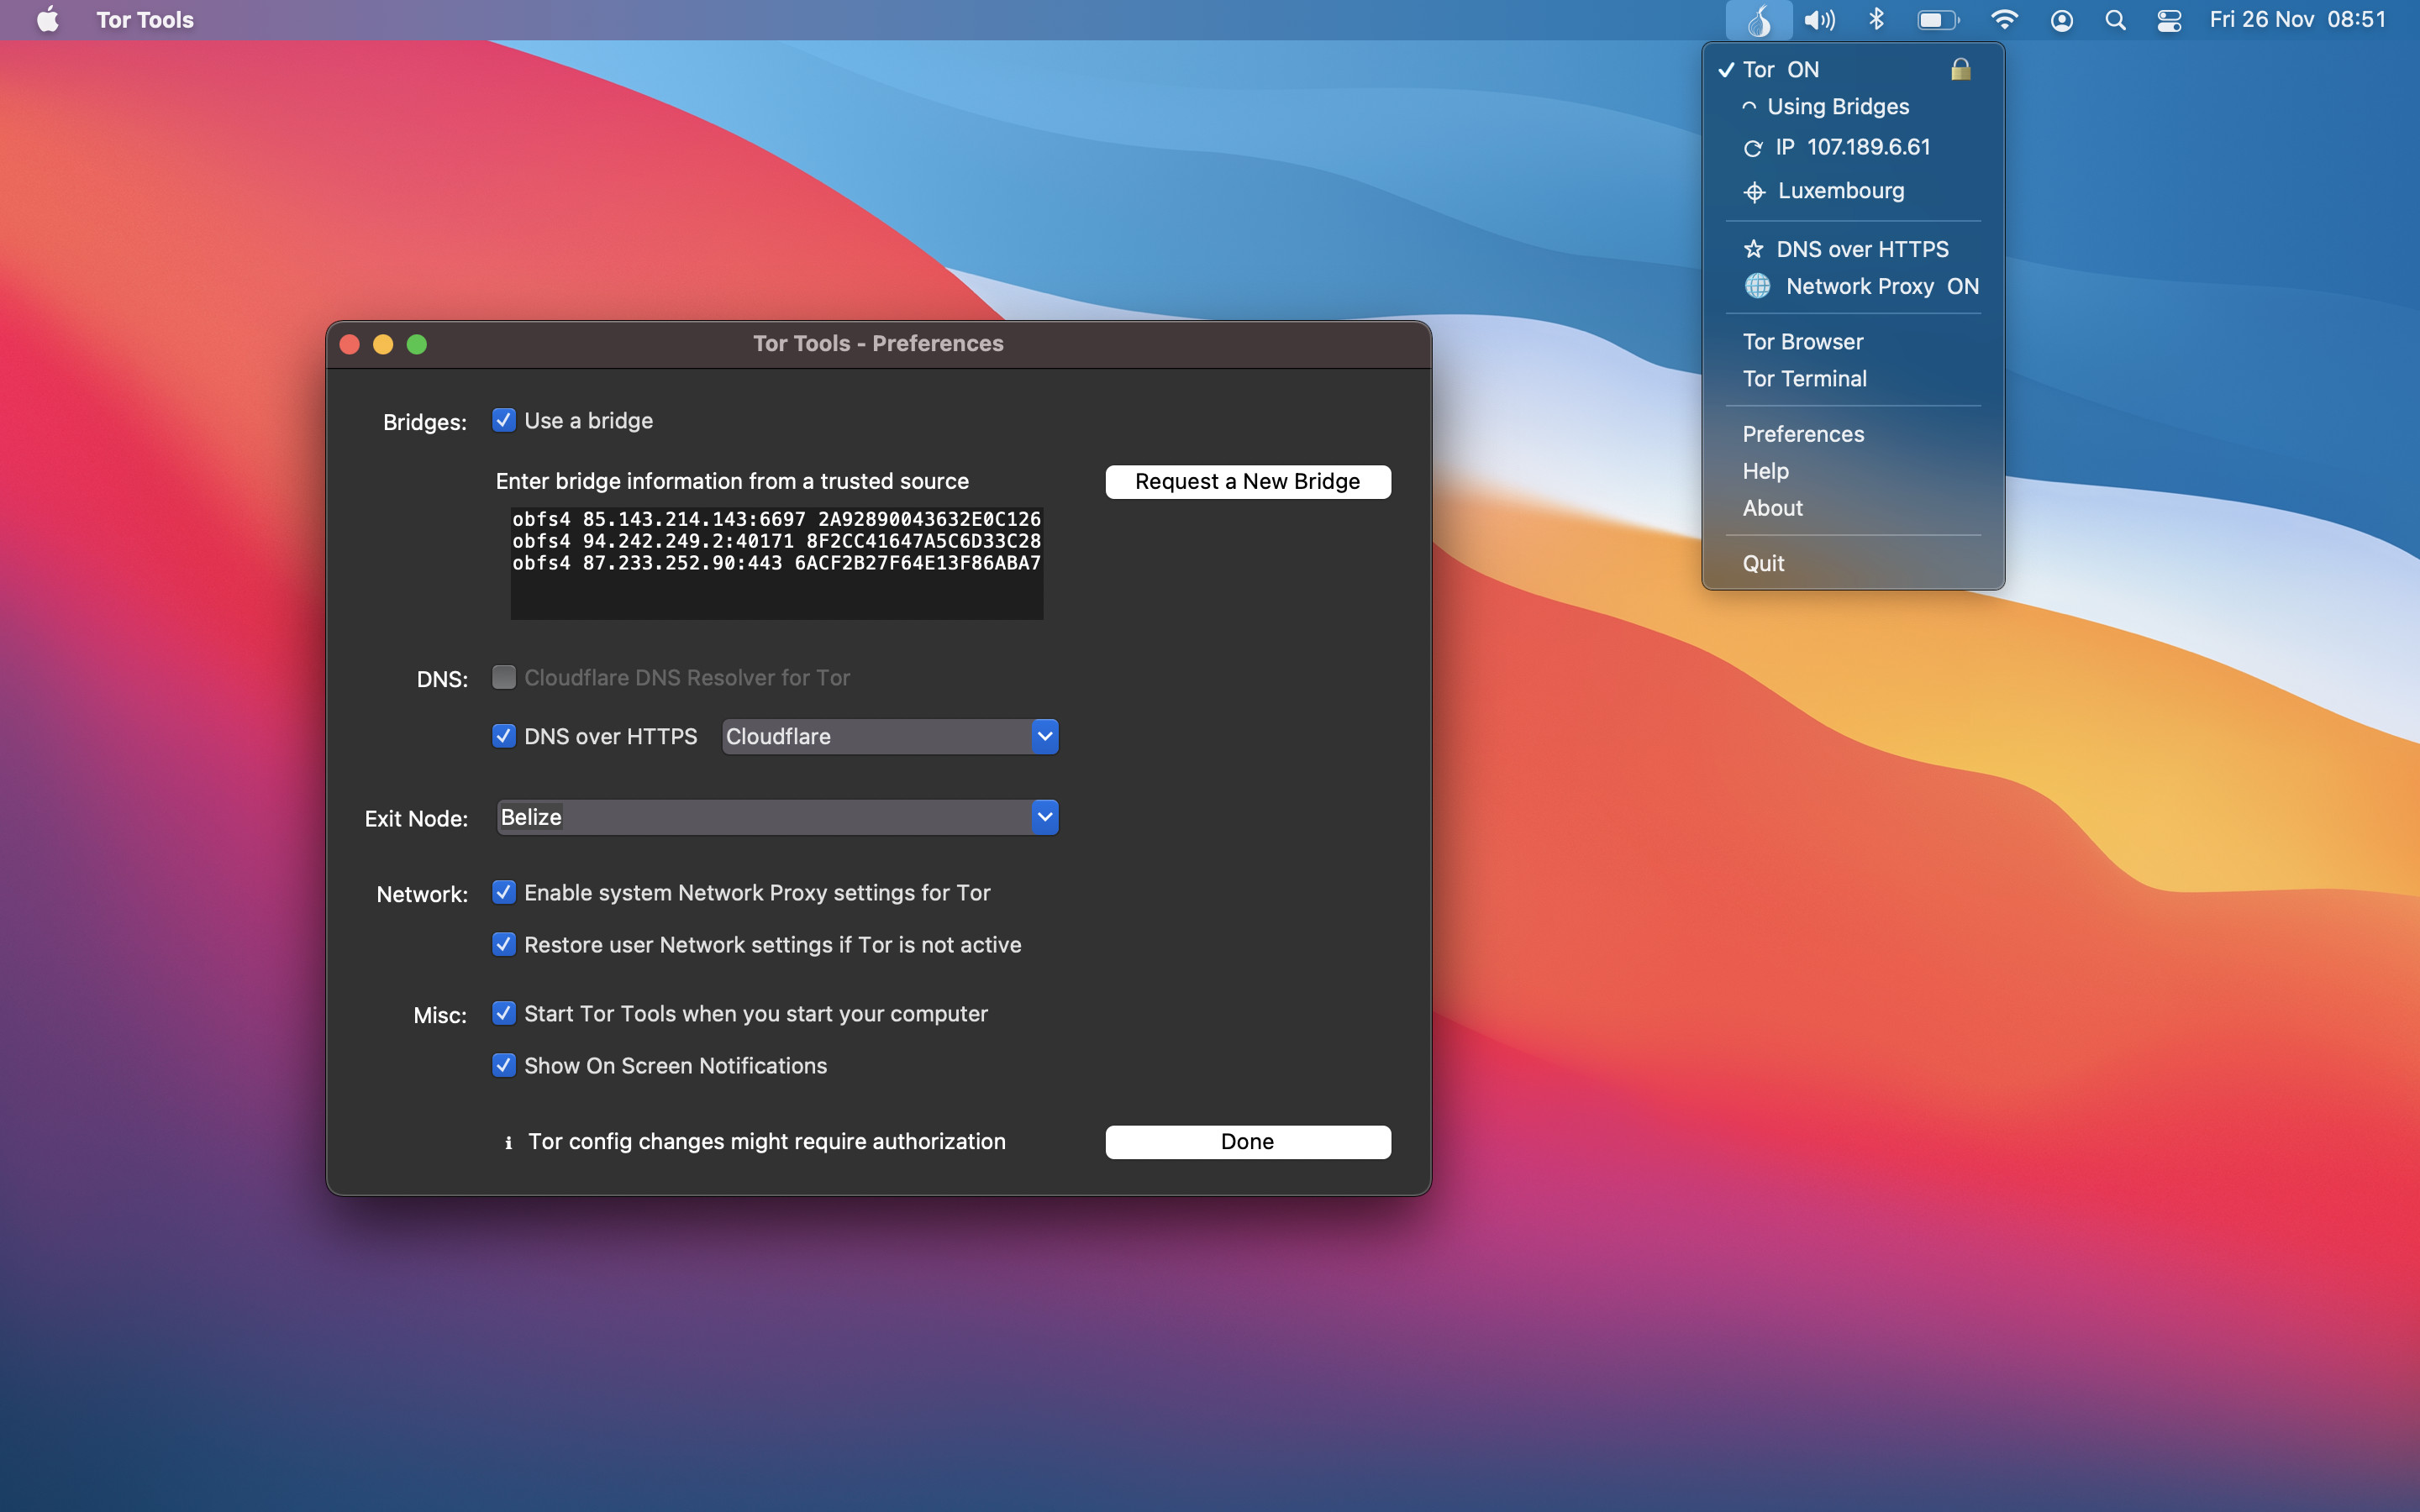This screenshot has height=1512, width=2420.
Task: Click bridge line starting obfs4 85.143.214.143
Action: [x=777, y=519]
